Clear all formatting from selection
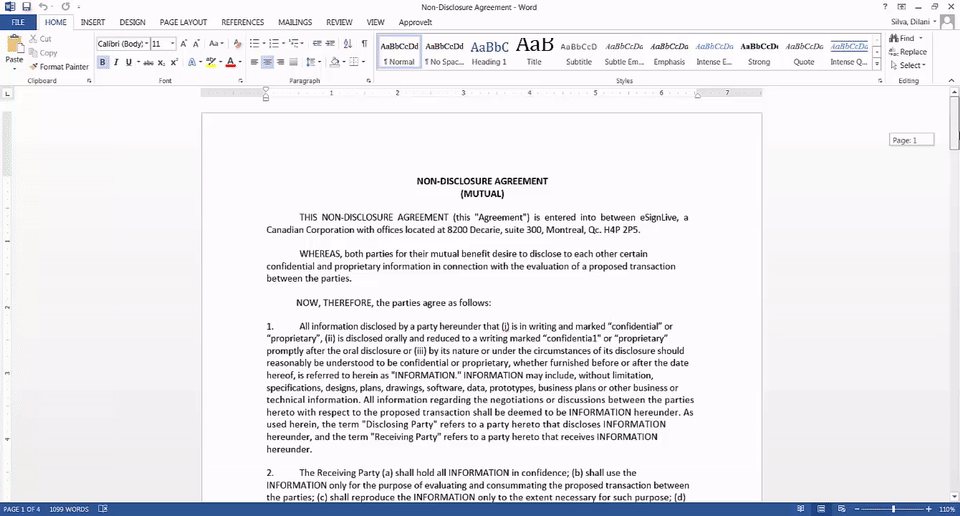This screenshot has height=516, width=960. tap(237, 43)
